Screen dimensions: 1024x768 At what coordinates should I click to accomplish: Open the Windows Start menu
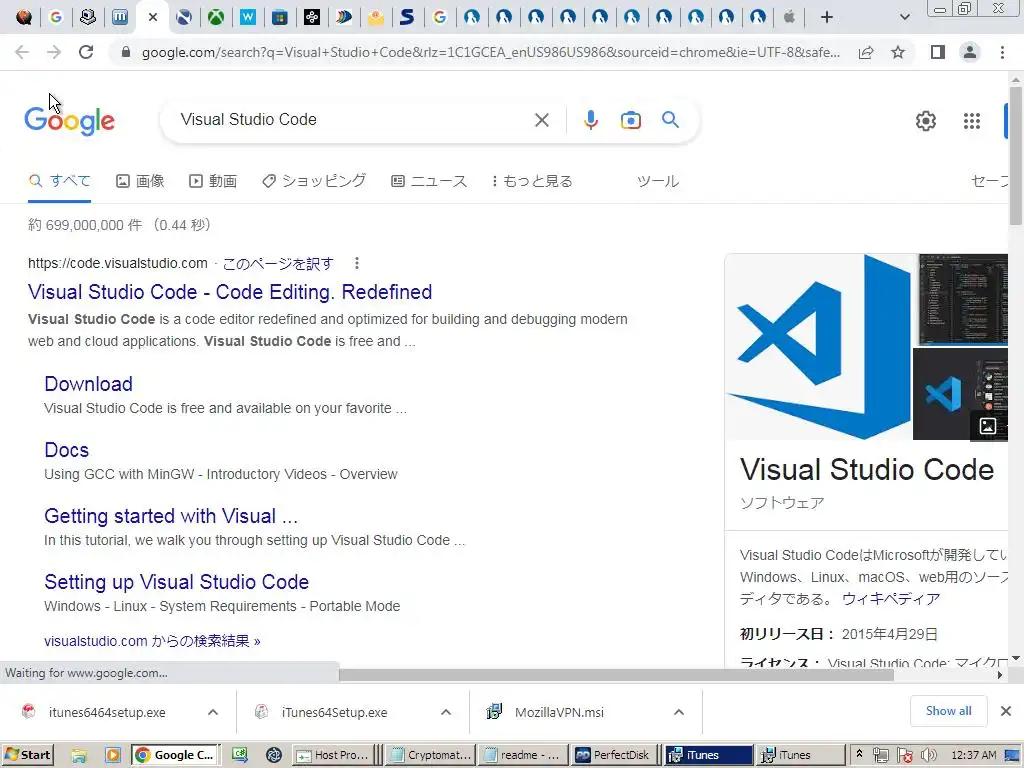point(27,755)
